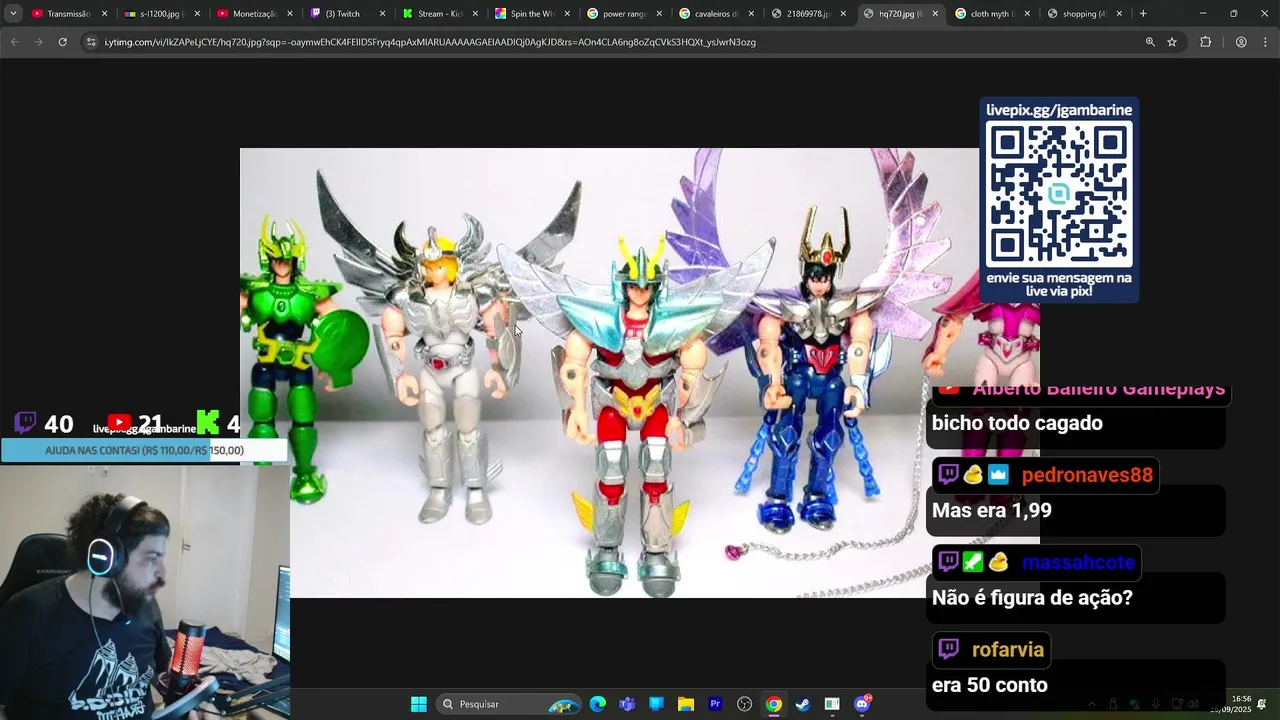Open the page zoom magnifier icon

pyautogui.click(x=1150, y=42)
